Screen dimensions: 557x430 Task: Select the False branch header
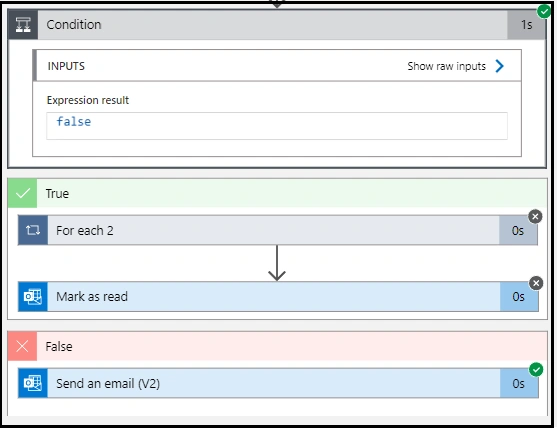[277, 346]
